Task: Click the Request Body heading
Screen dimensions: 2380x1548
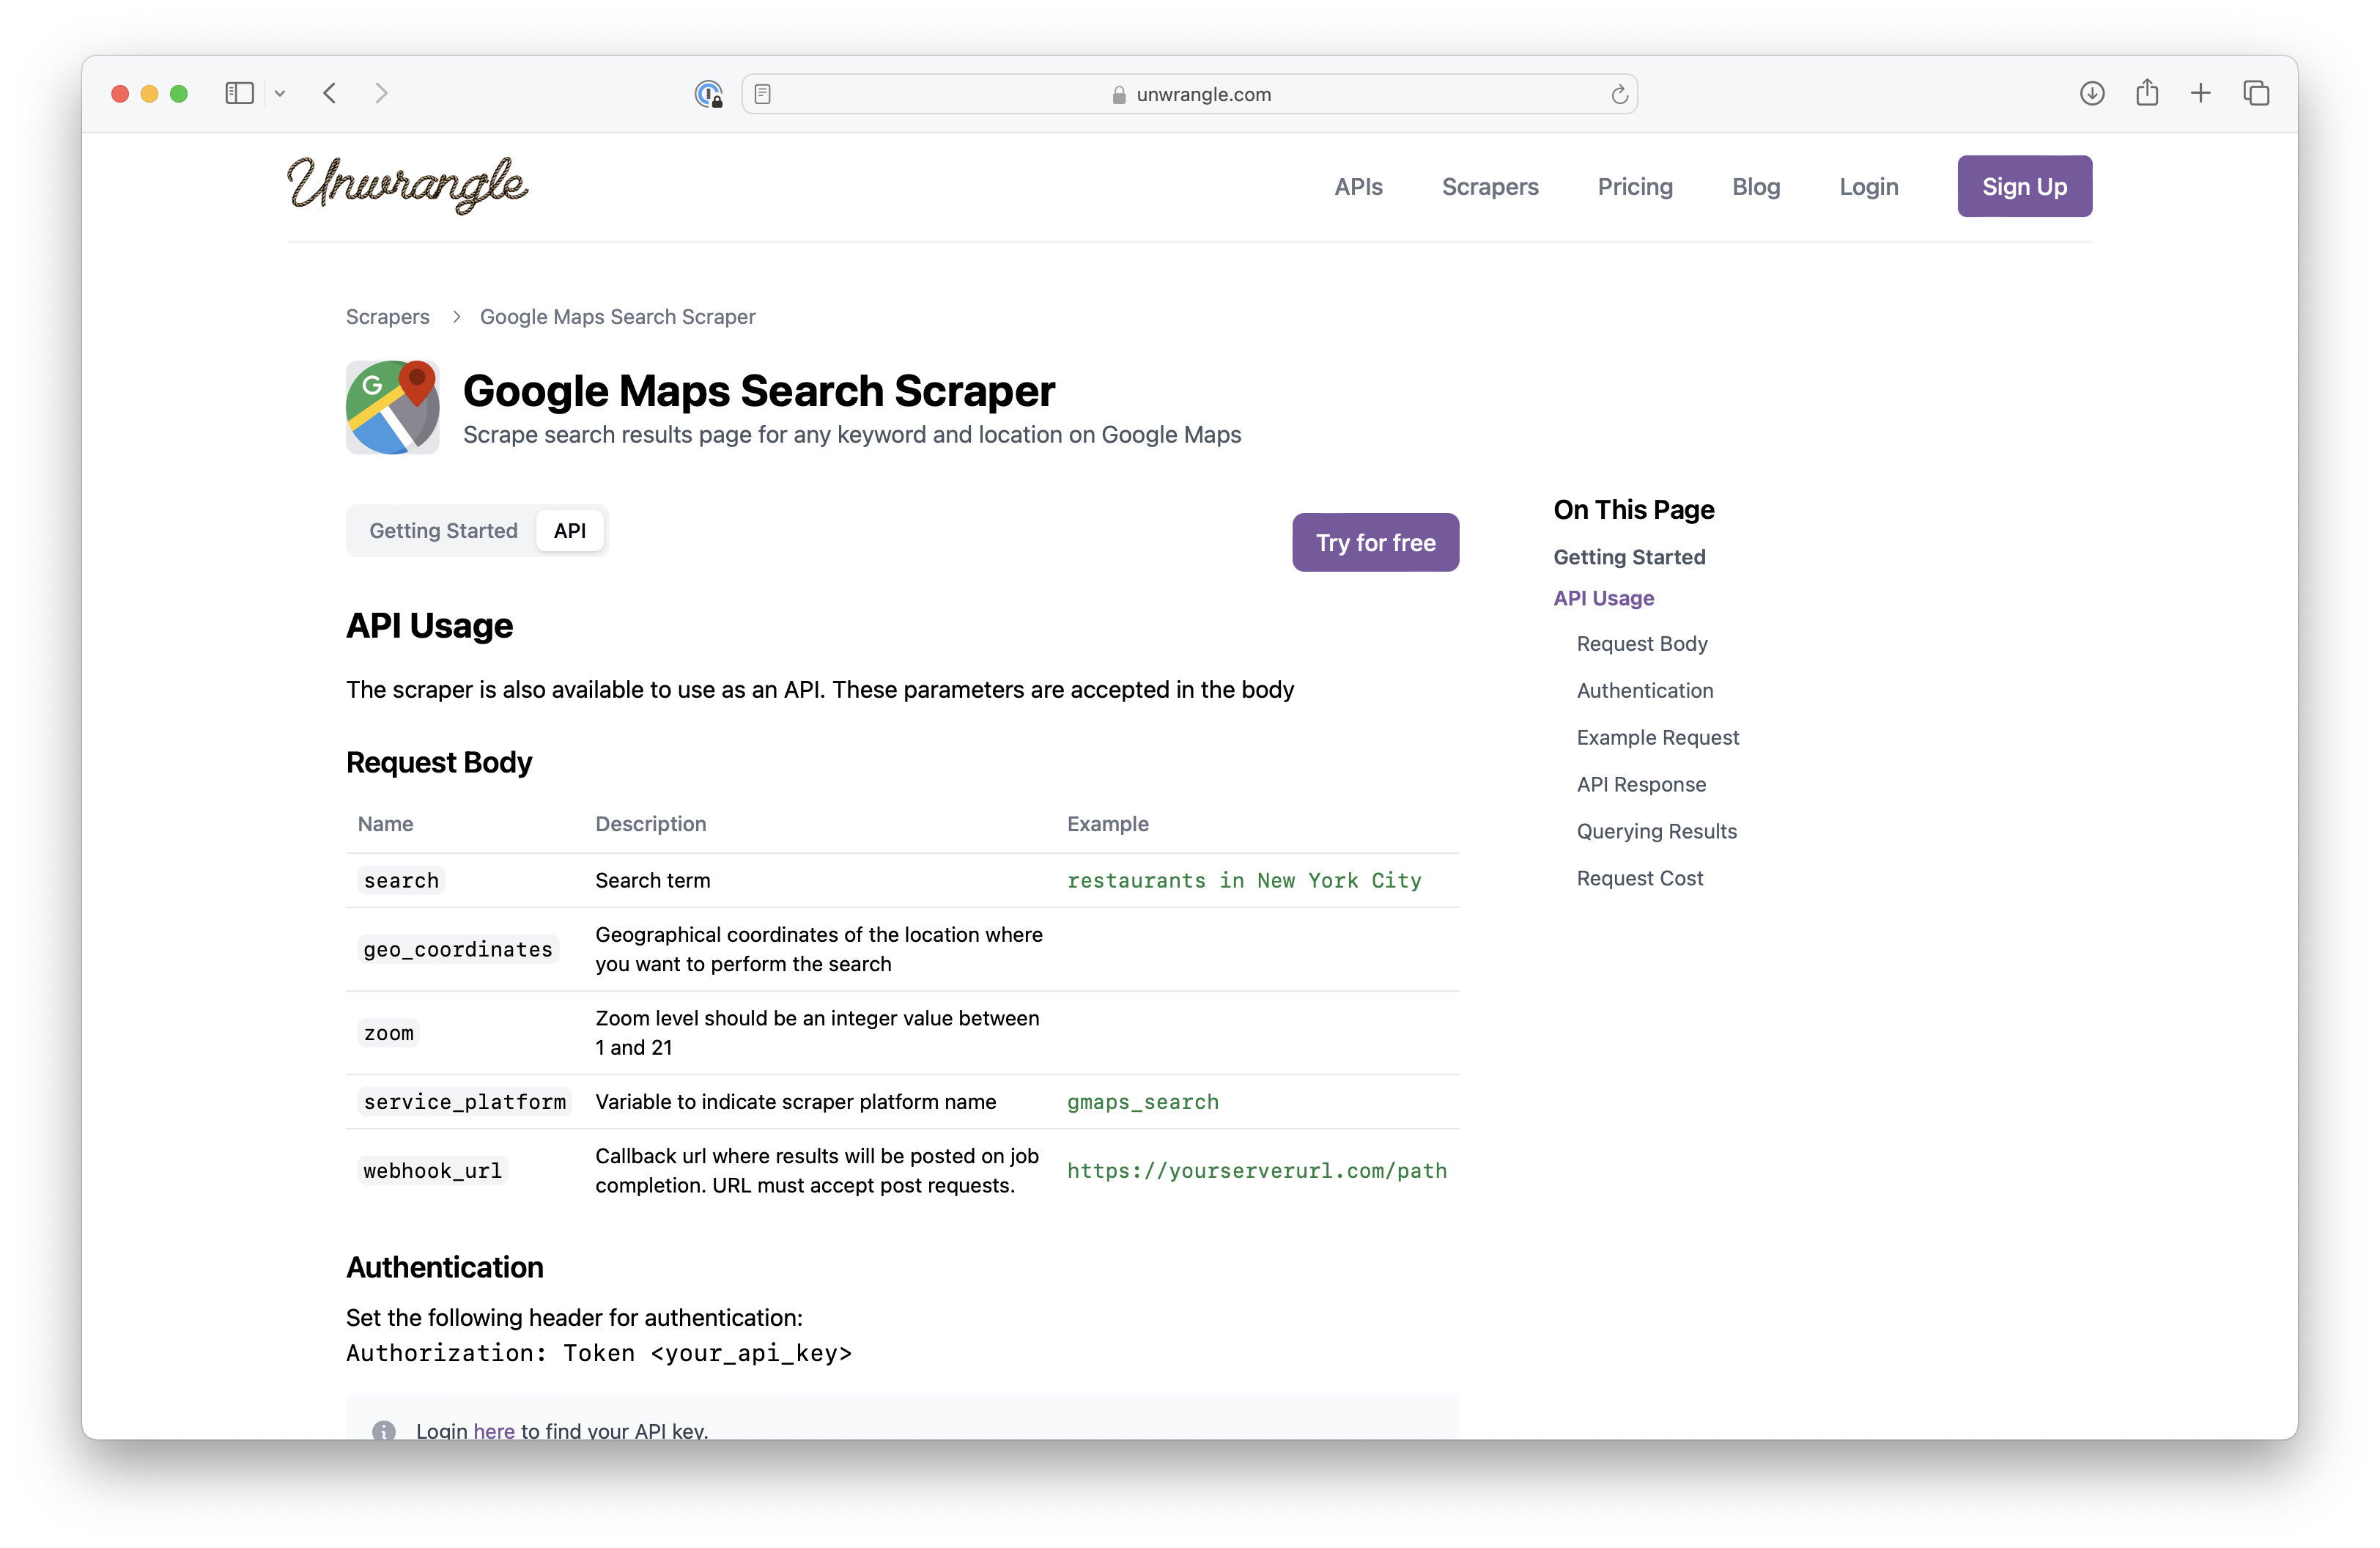Action: (x=439, y=763)
